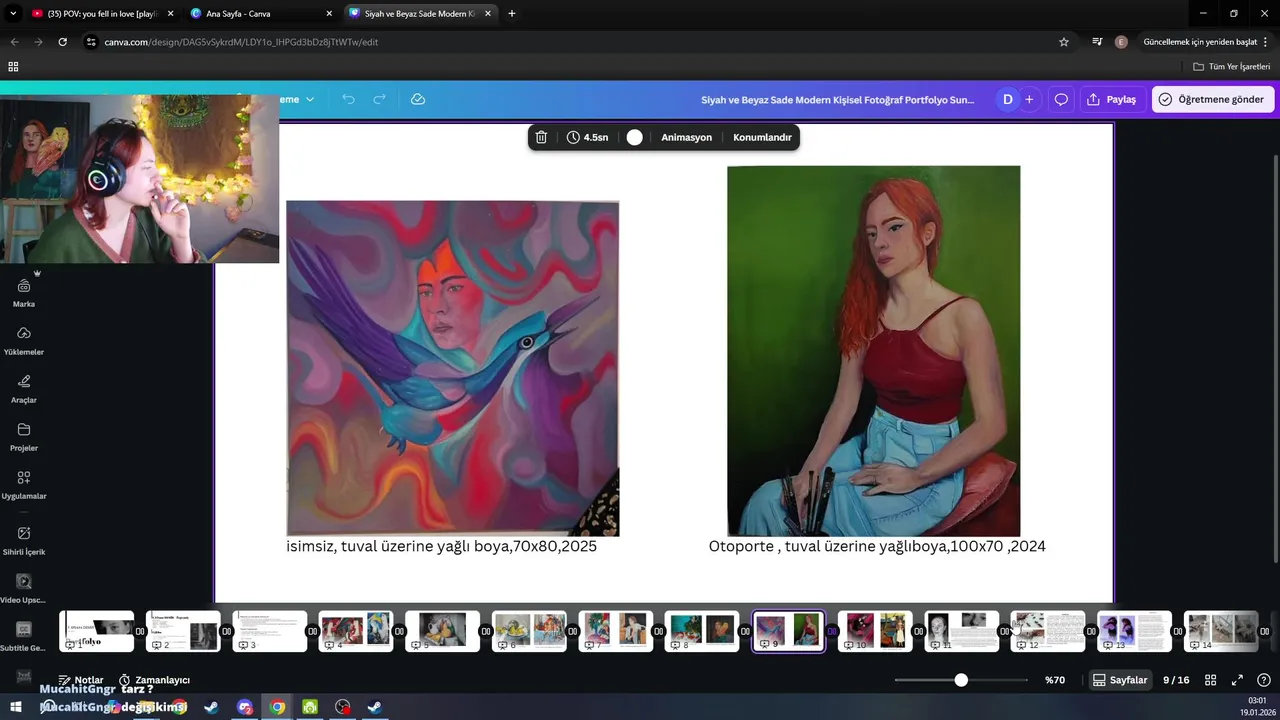The image size is (1280, 720).
Task: Open the Zamanlayıcı timer
Action: pyautogui.click(x=154, y=680)
